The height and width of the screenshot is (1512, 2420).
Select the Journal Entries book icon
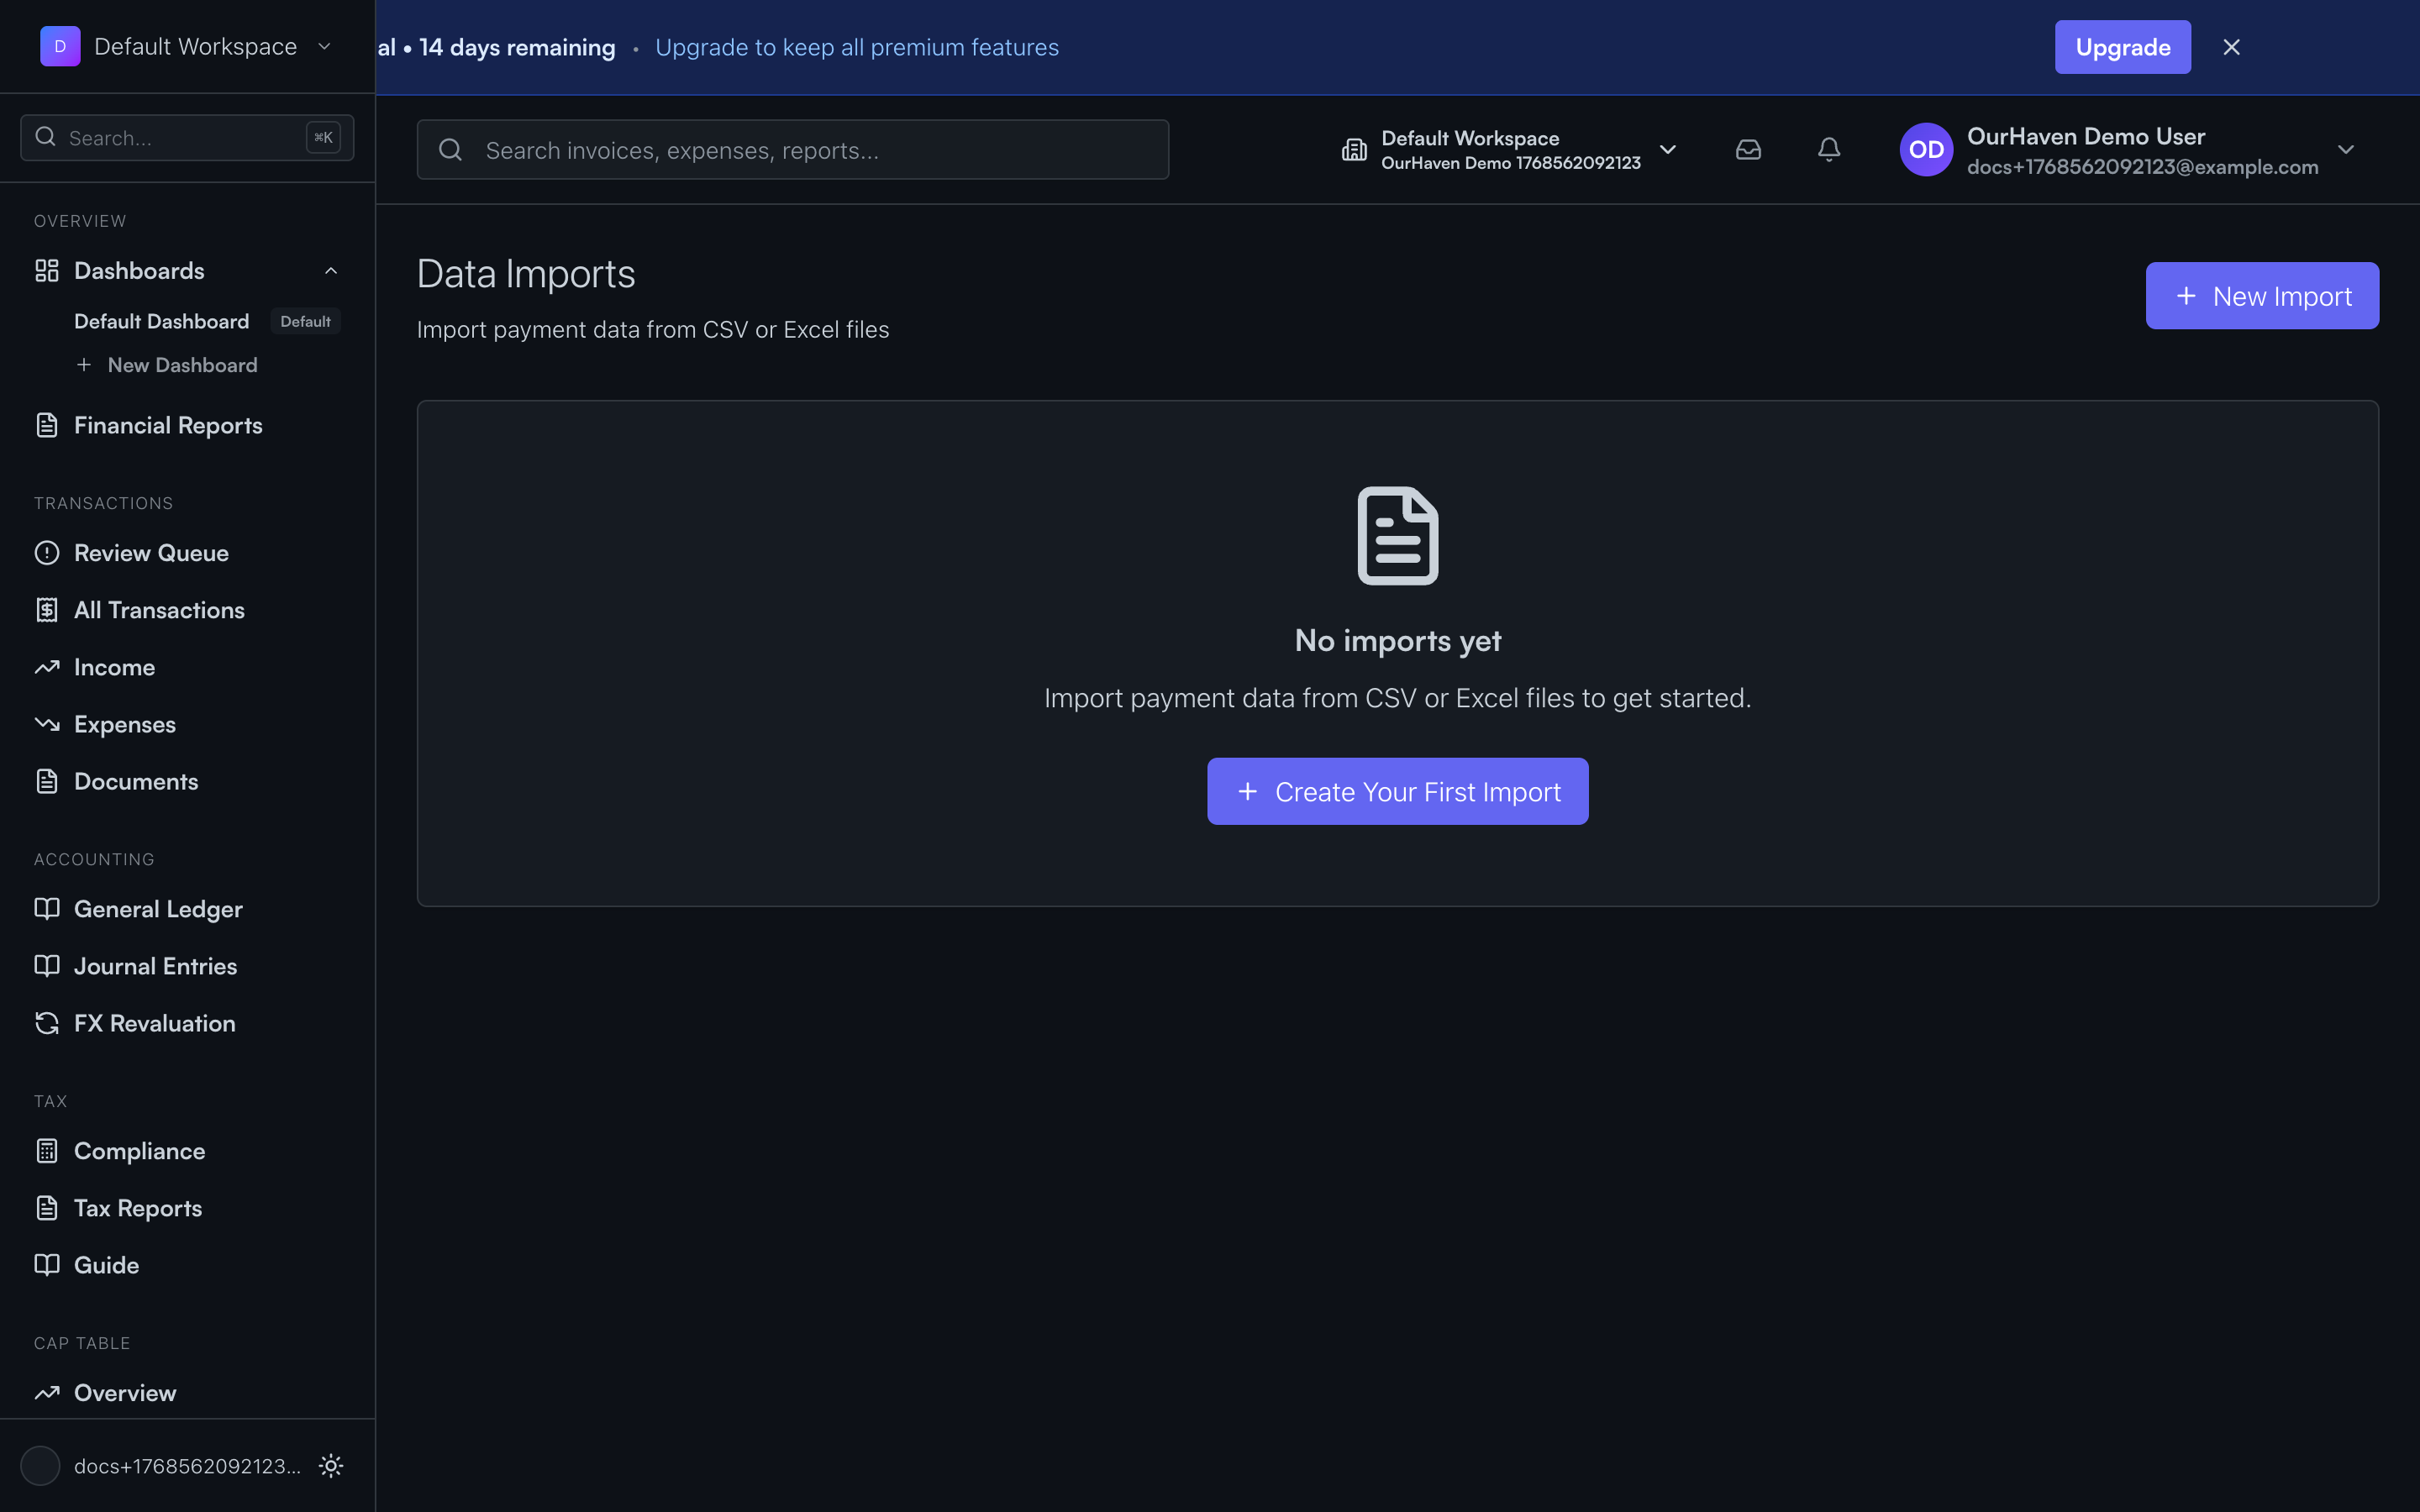47,965
